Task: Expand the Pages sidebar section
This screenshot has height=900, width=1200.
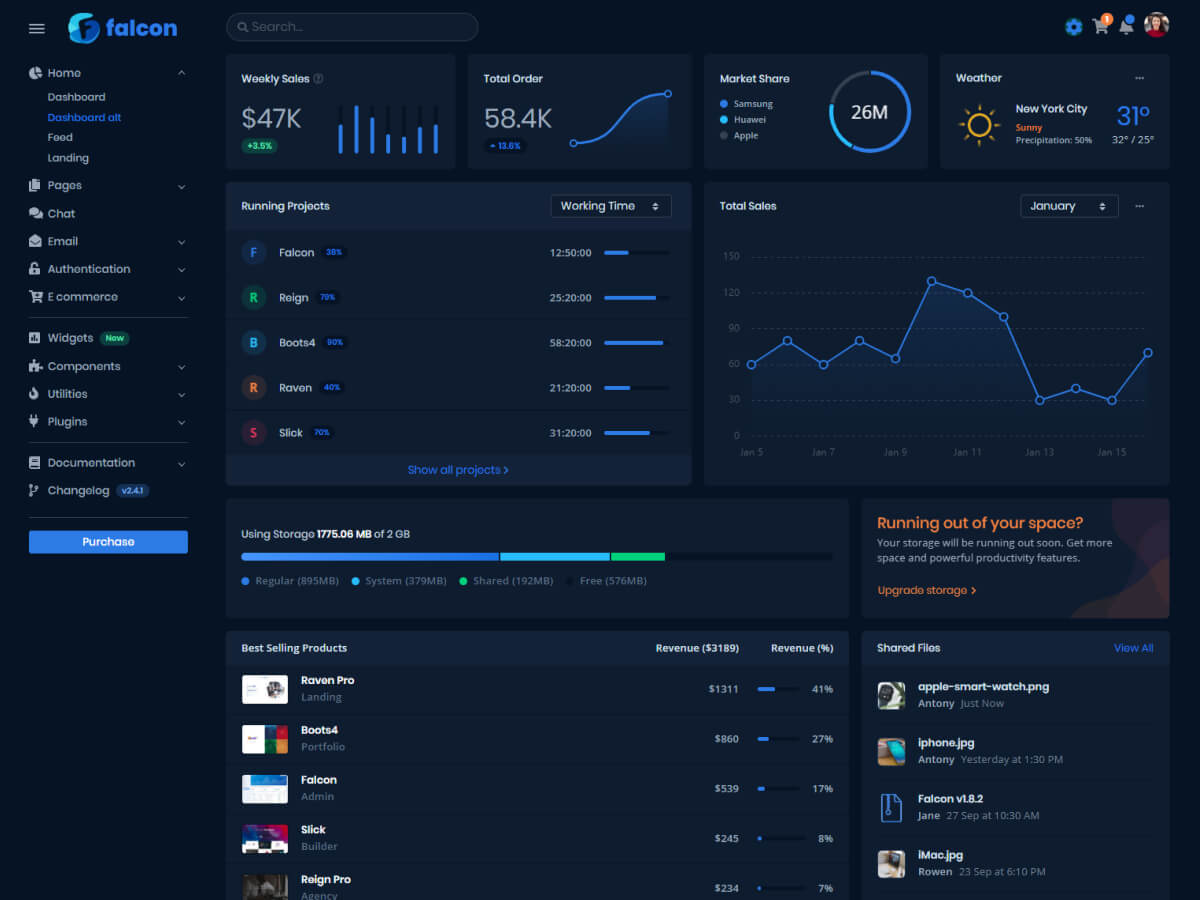Action: pyautogui.click(x=107, y=186)
